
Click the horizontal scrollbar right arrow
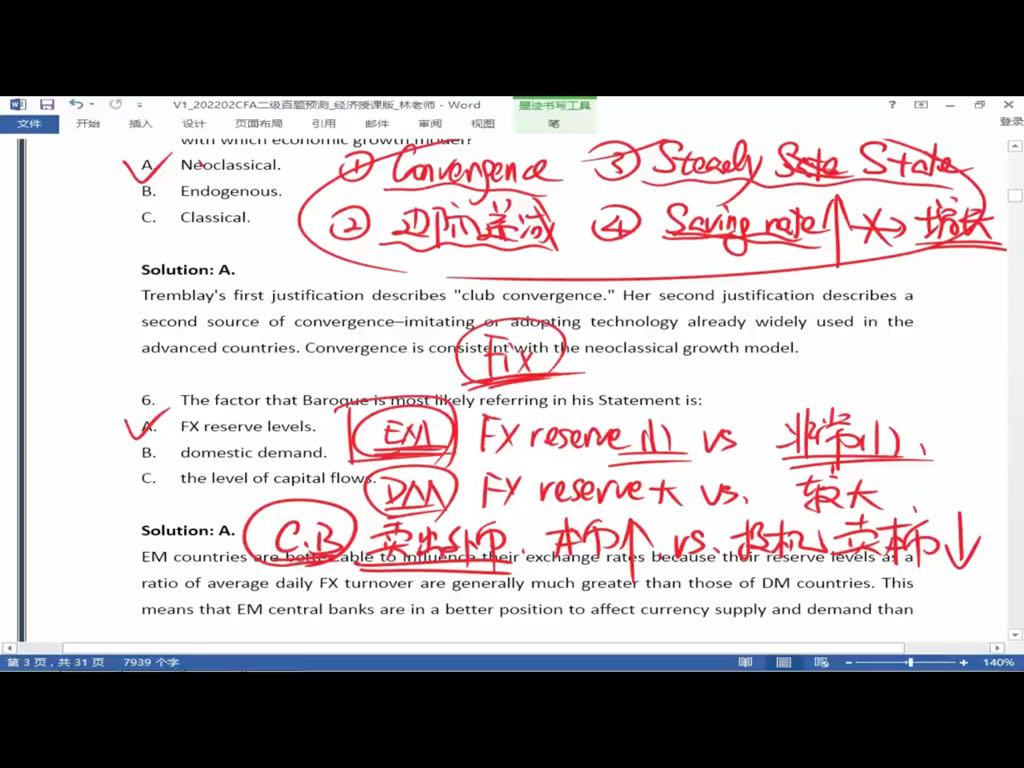coord(997,648)
